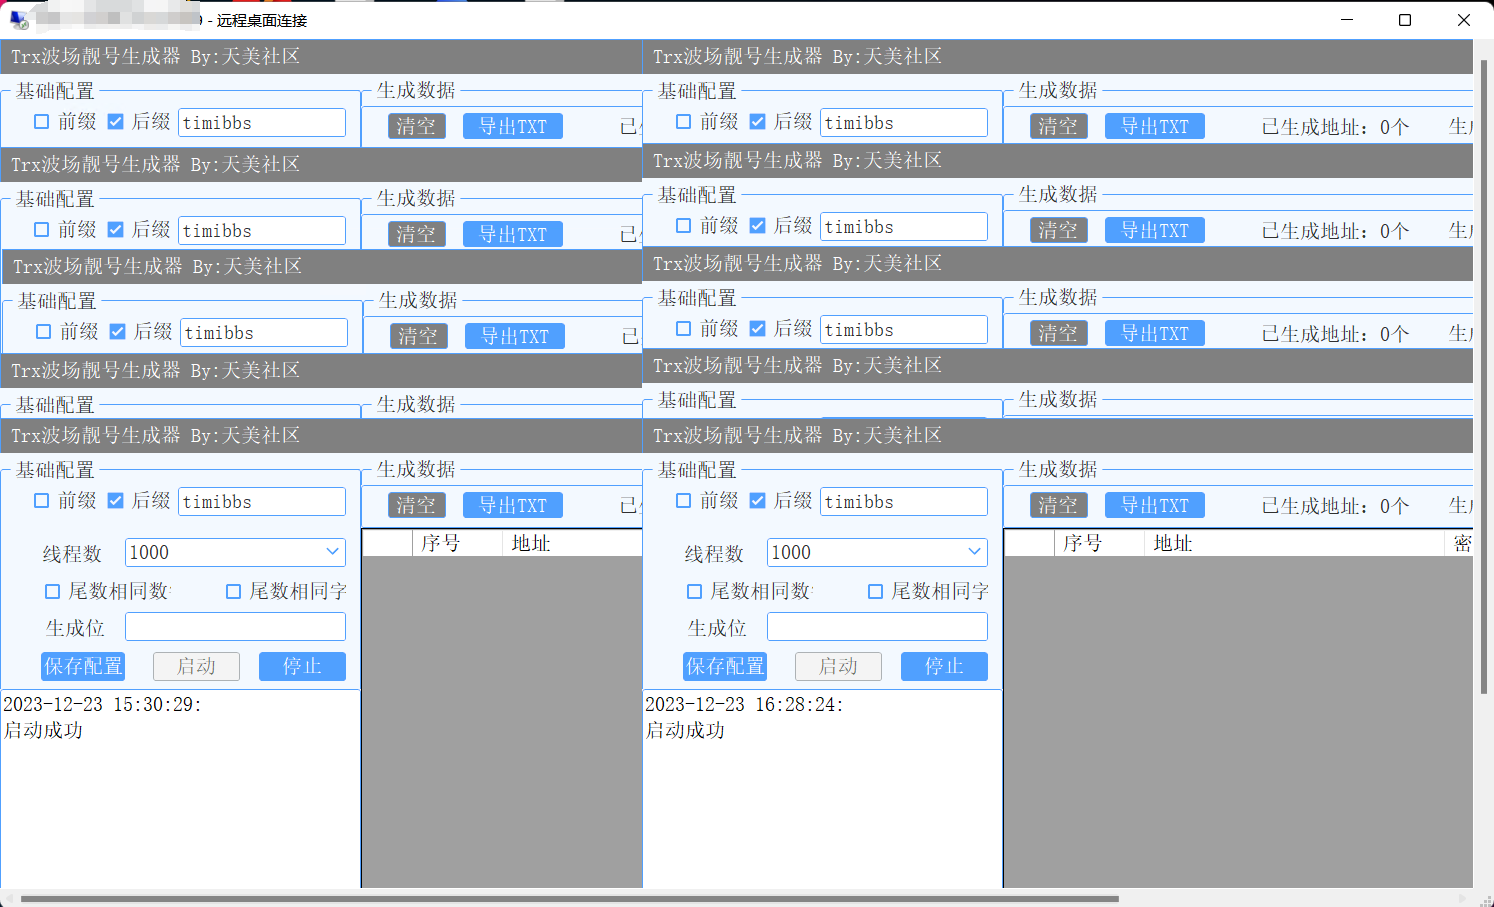
Task: Tick 前缀 checkbox in the 16:28:24 log panel
Action: [x=683, y=501]
